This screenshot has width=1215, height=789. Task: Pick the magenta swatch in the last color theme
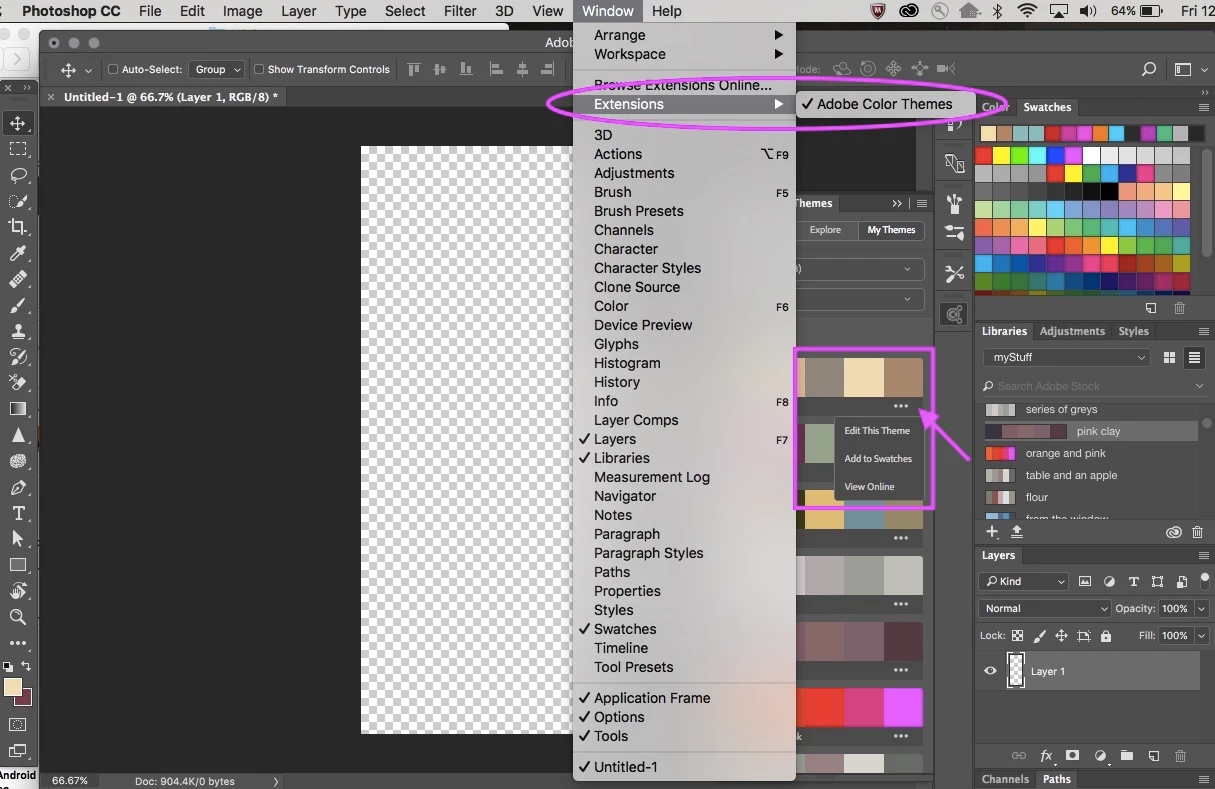903,708
